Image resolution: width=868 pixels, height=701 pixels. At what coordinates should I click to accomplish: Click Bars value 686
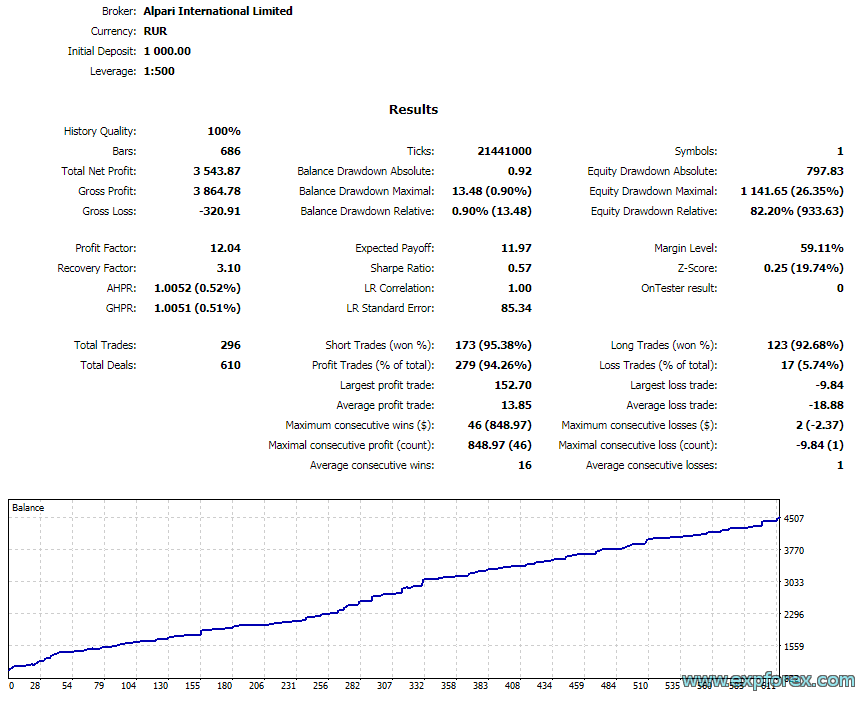(230, 151)
